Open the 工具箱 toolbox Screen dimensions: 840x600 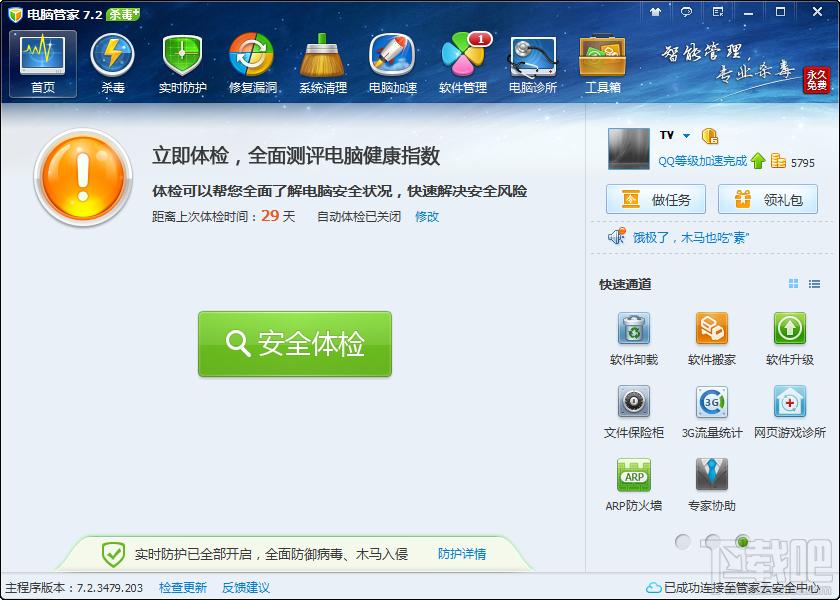tap(603, 64)
